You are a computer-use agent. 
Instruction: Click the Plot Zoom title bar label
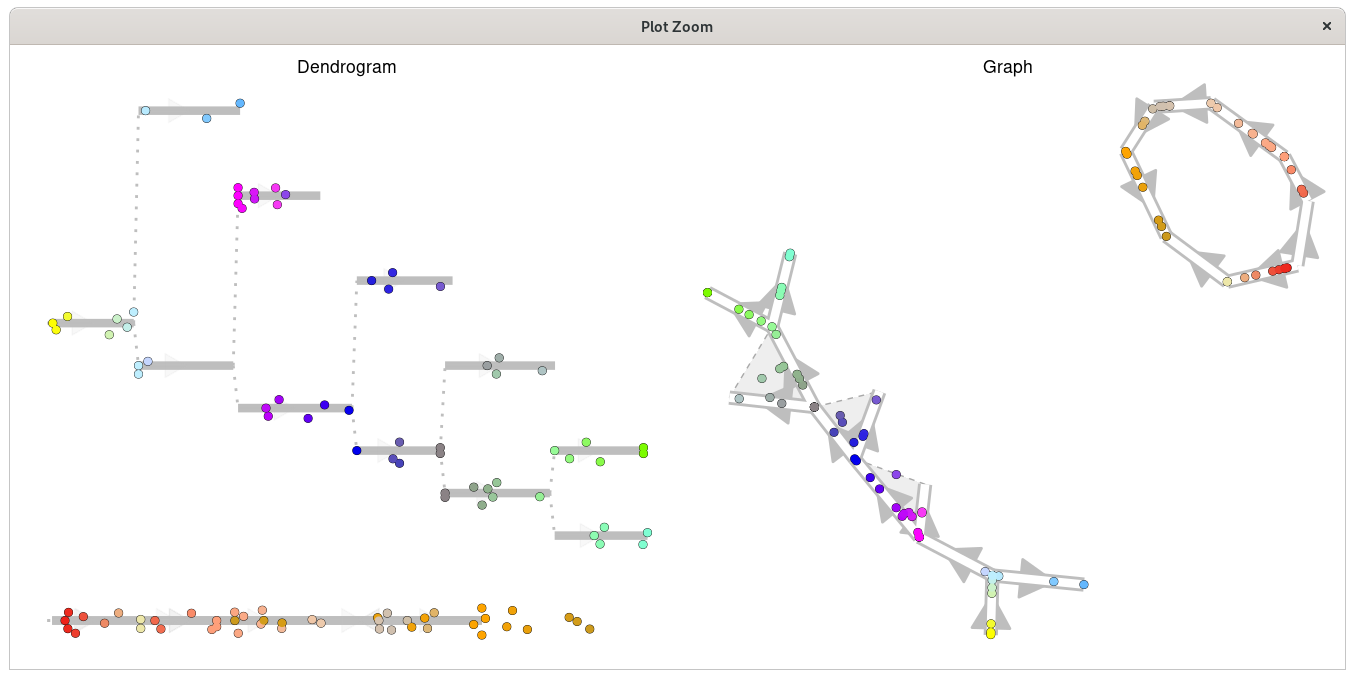click(x=677, y=27)
